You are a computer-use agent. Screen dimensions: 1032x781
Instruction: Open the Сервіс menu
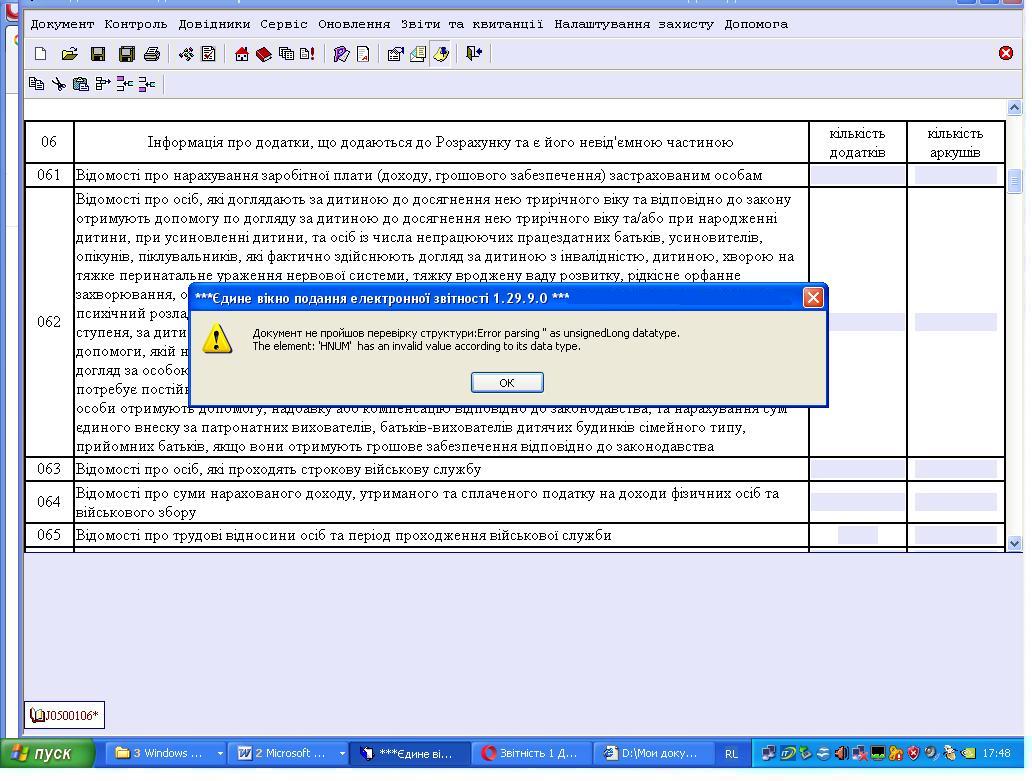[284, 24]
